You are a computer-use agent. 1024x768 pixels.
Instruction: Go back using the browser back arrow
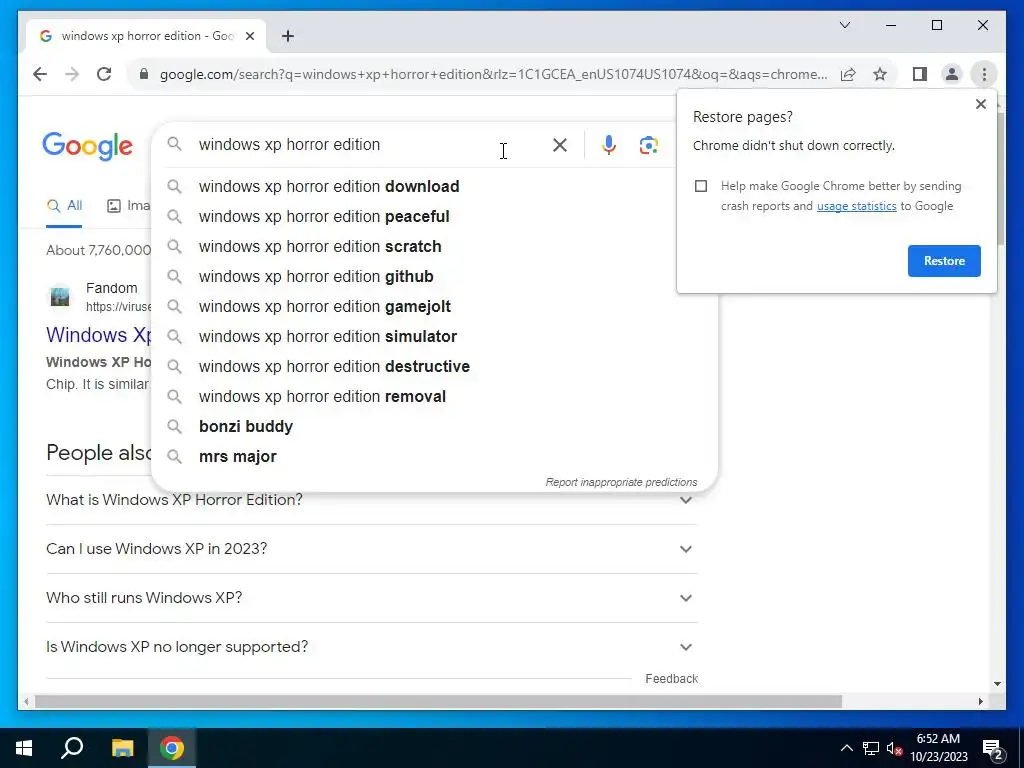(x=40, y=74)
